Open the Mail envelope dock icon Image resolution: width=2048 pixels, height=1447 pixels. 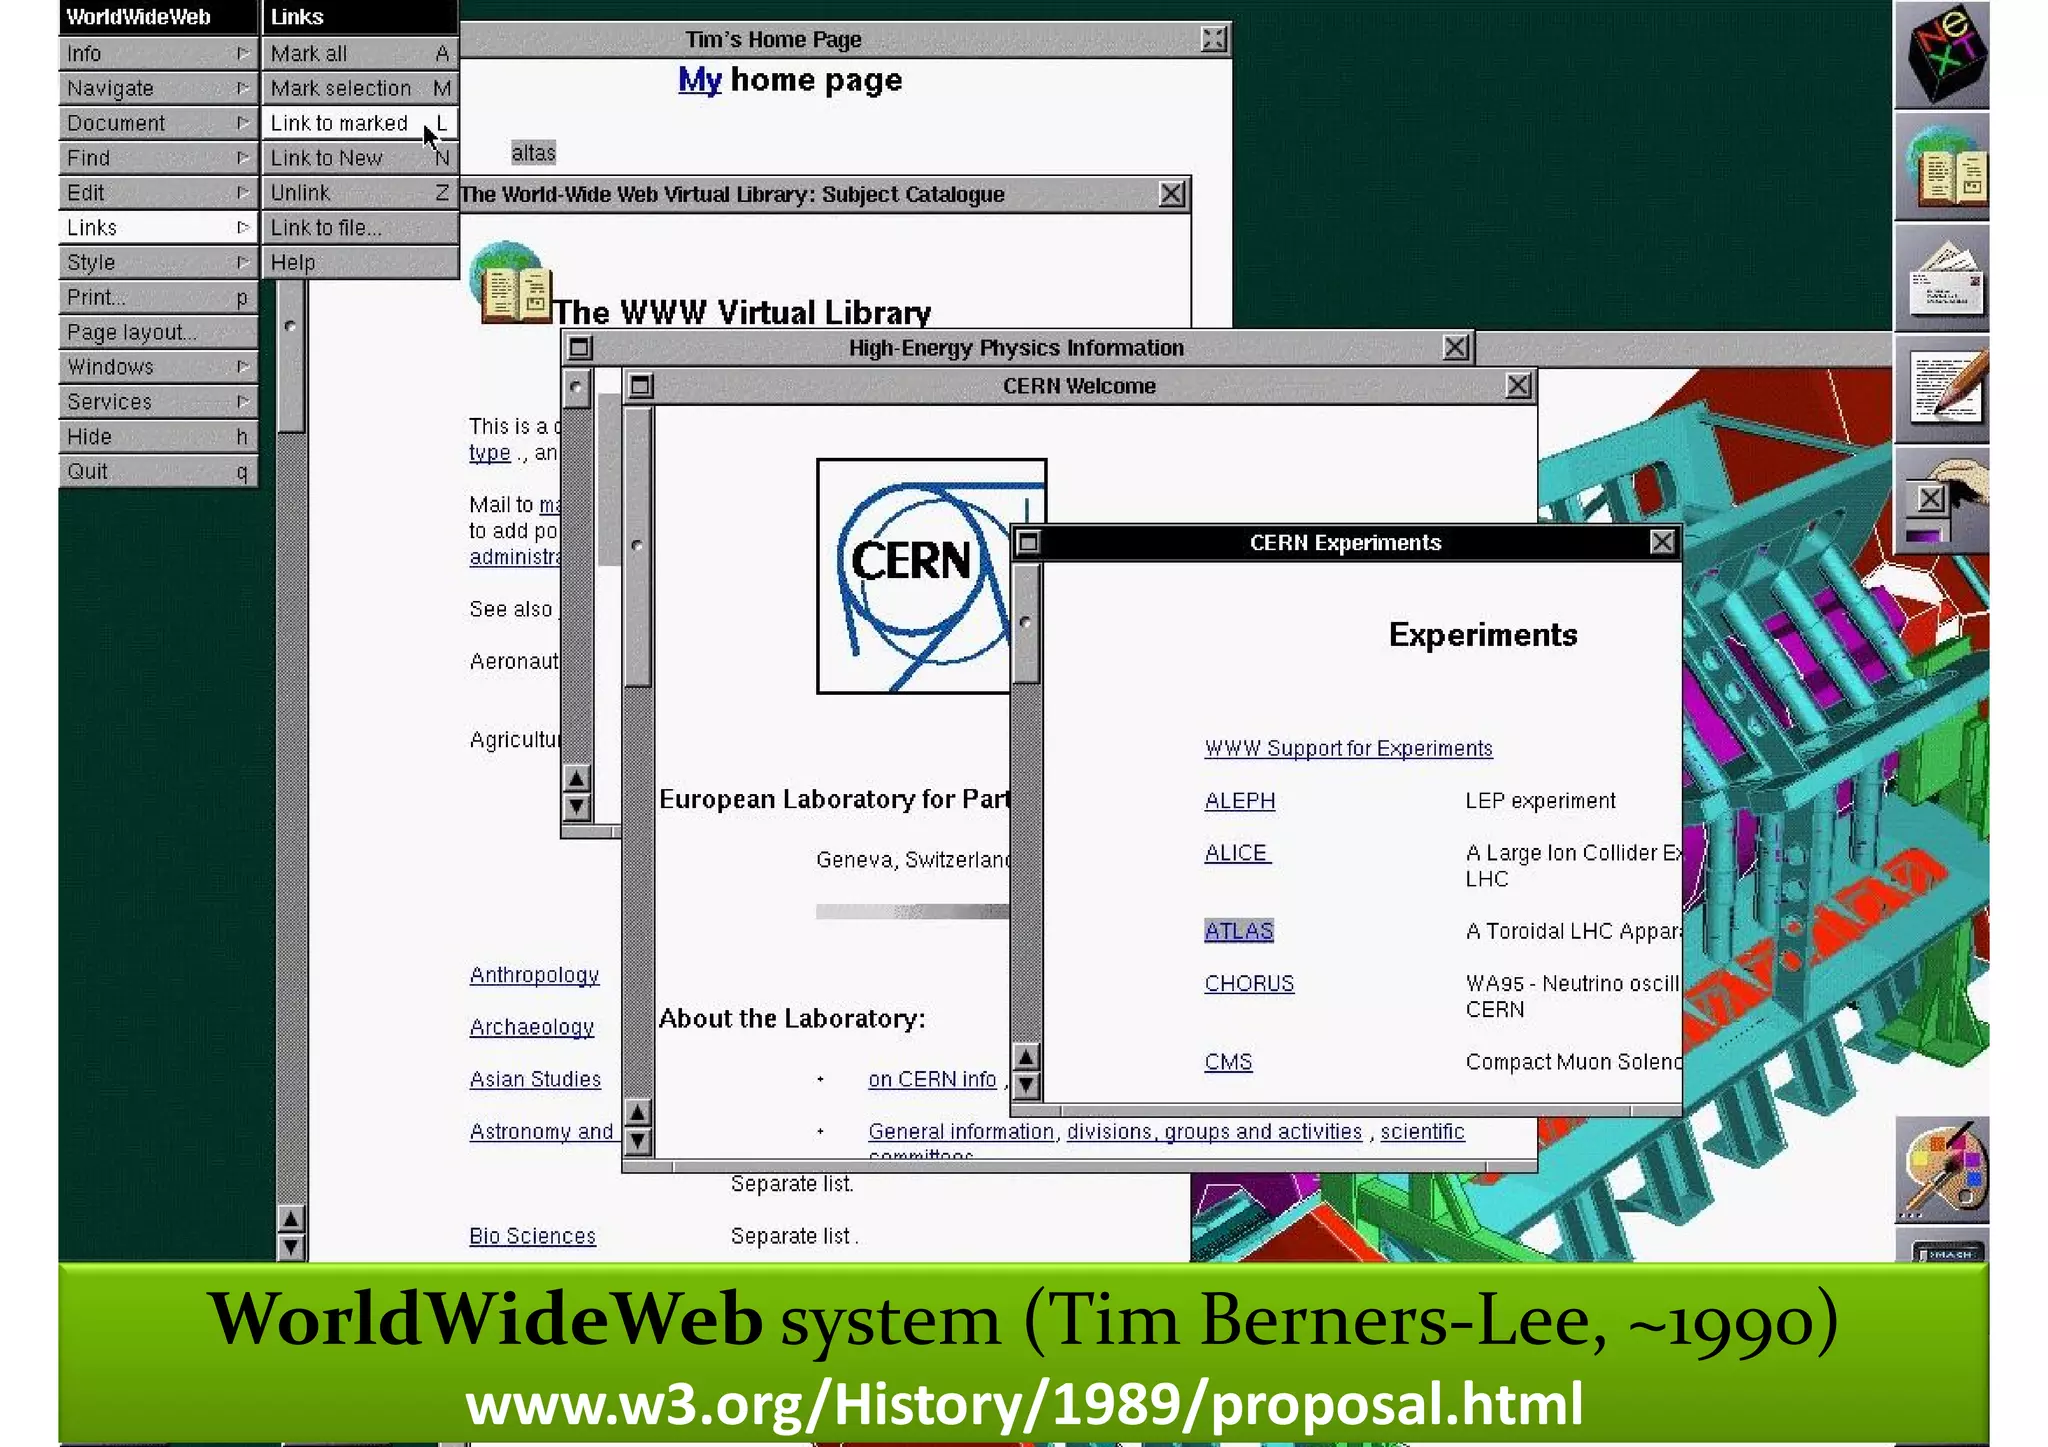click(1942, 278)
